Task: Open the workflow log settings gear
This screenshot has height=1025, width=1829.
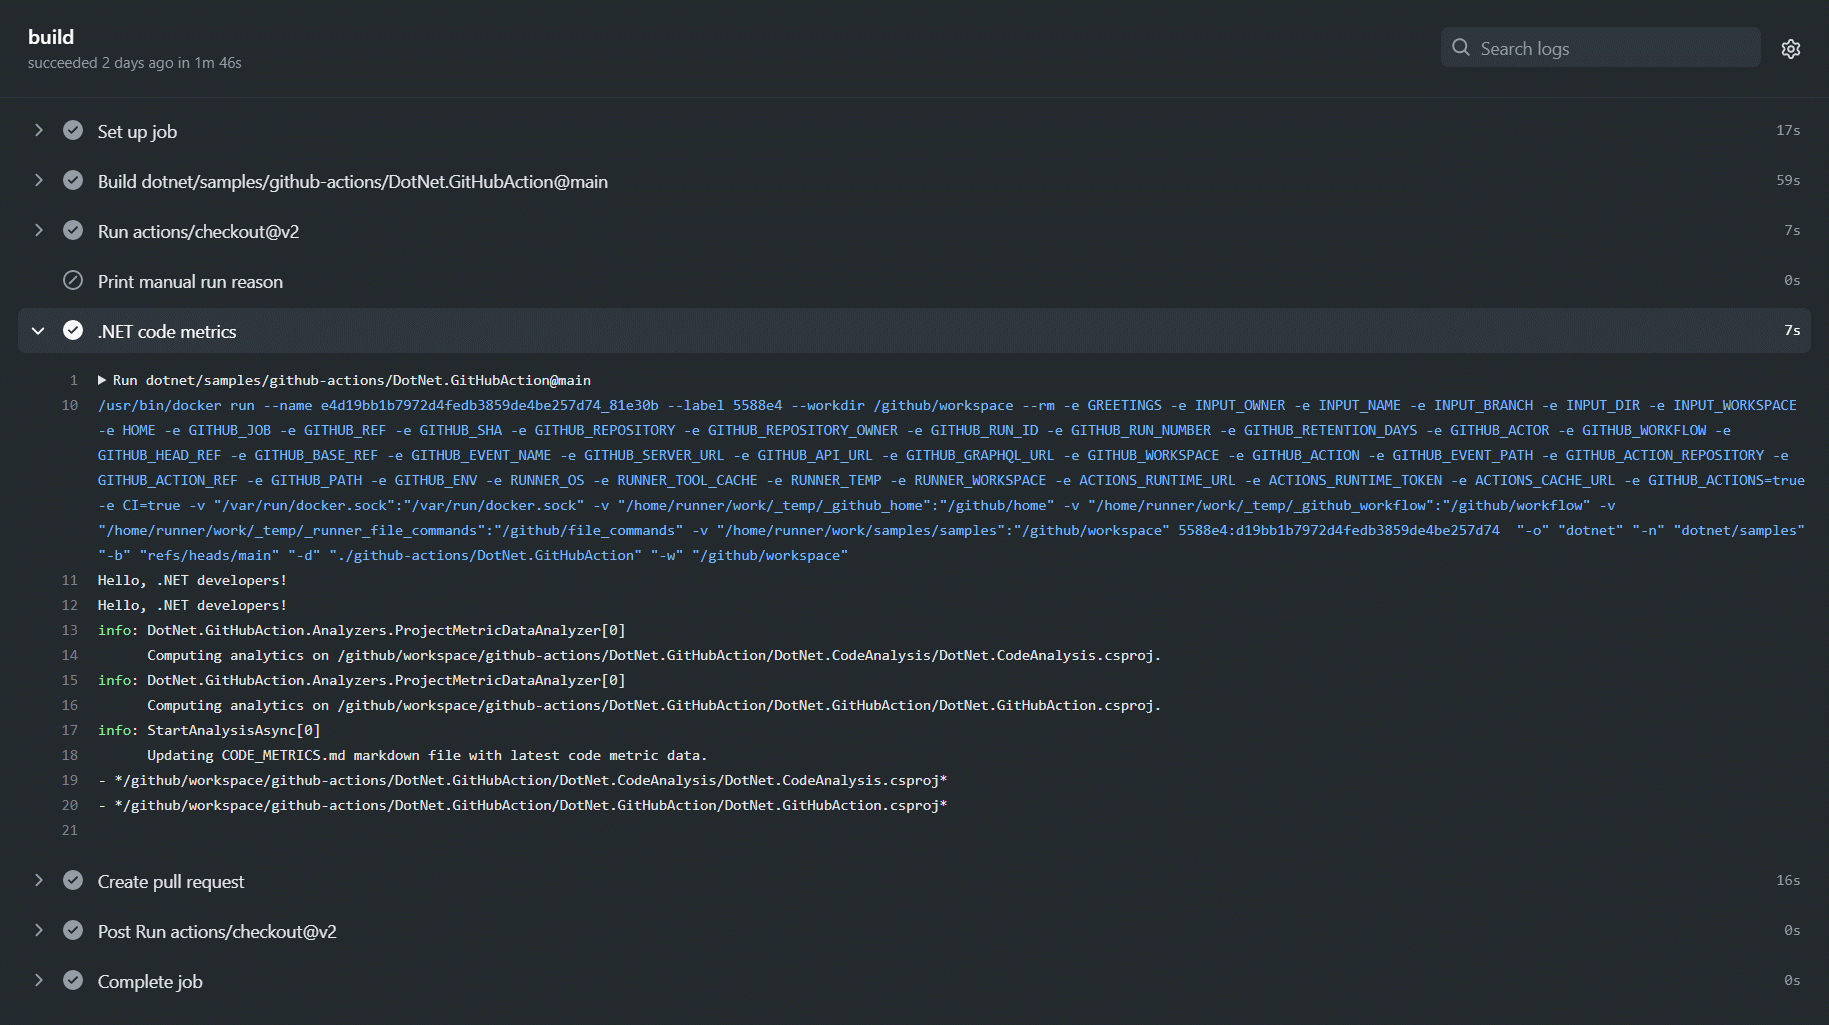Action: pos(1791,47)
